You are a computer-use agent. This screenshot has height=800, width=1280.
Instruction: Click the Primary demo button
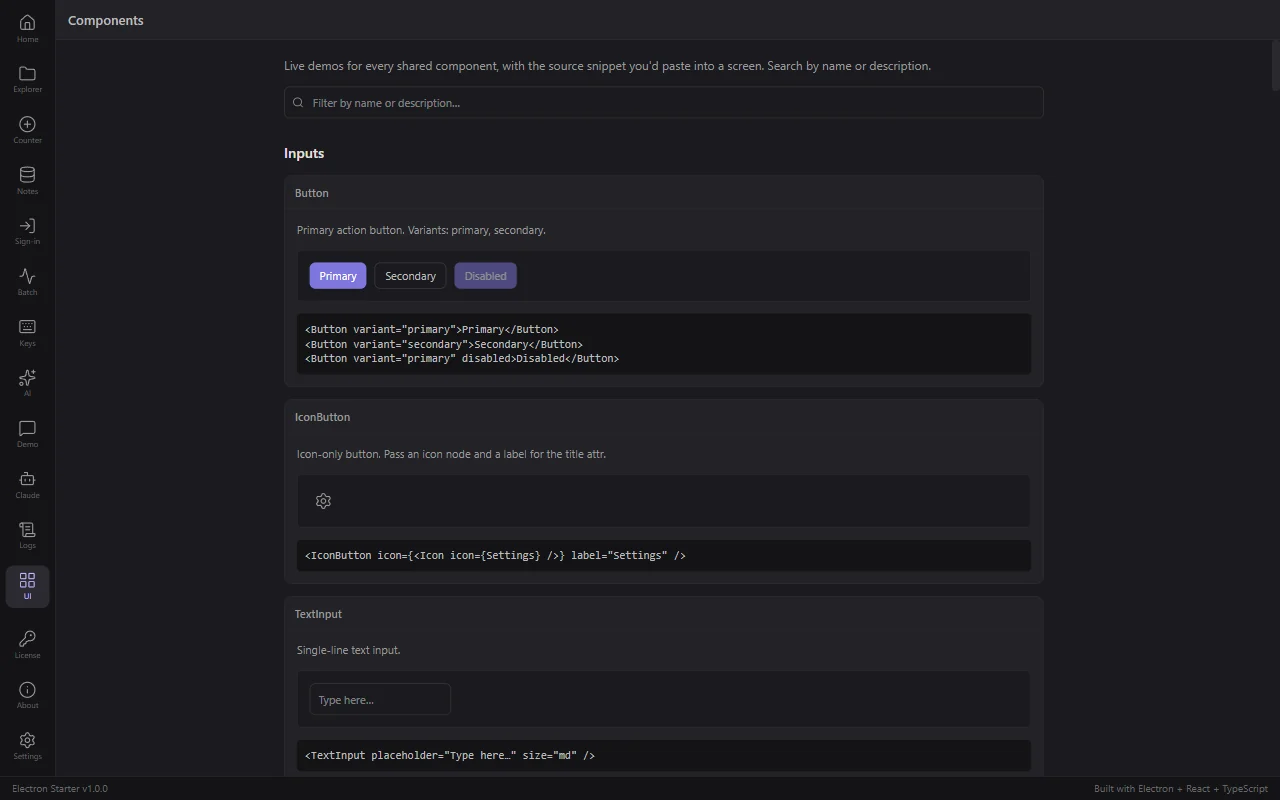[338, 276]
